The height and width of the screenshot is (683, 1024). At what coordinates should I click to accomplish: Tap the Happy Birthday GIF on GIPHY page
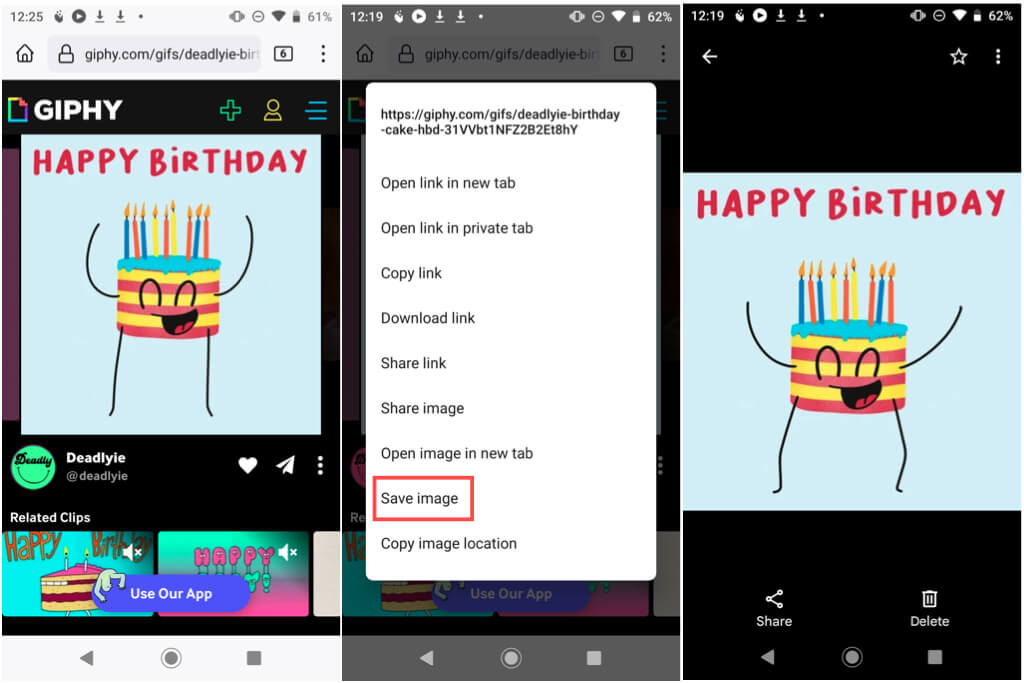point(170,285)
